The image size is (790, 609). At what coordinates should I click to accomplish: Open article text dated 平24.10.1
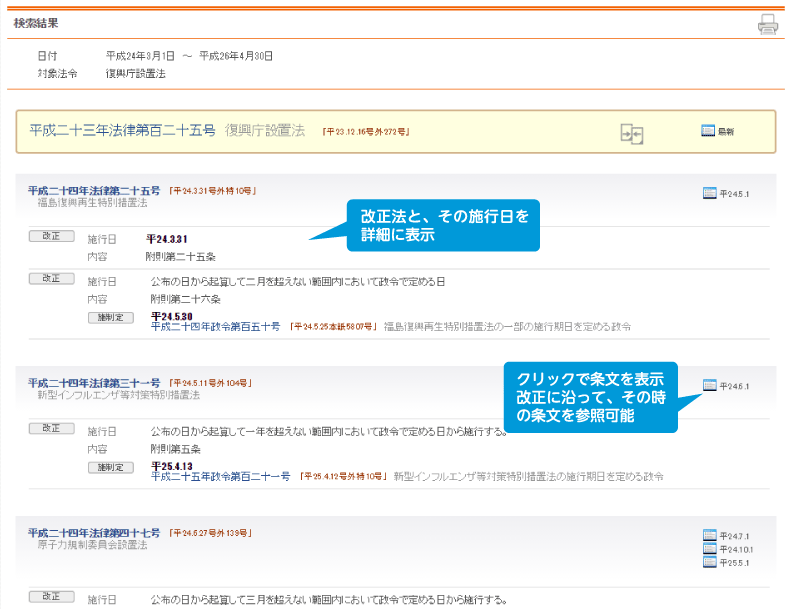[x=709, y=549]
